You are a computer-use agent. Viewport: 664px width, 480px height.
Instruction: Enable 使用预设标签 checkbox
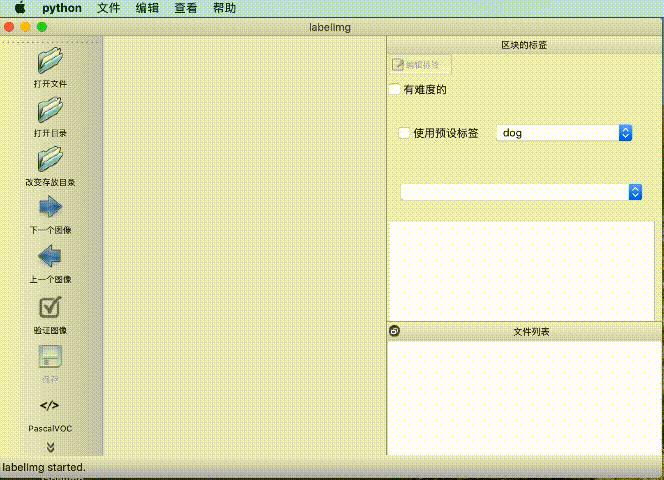coord(404,133)
